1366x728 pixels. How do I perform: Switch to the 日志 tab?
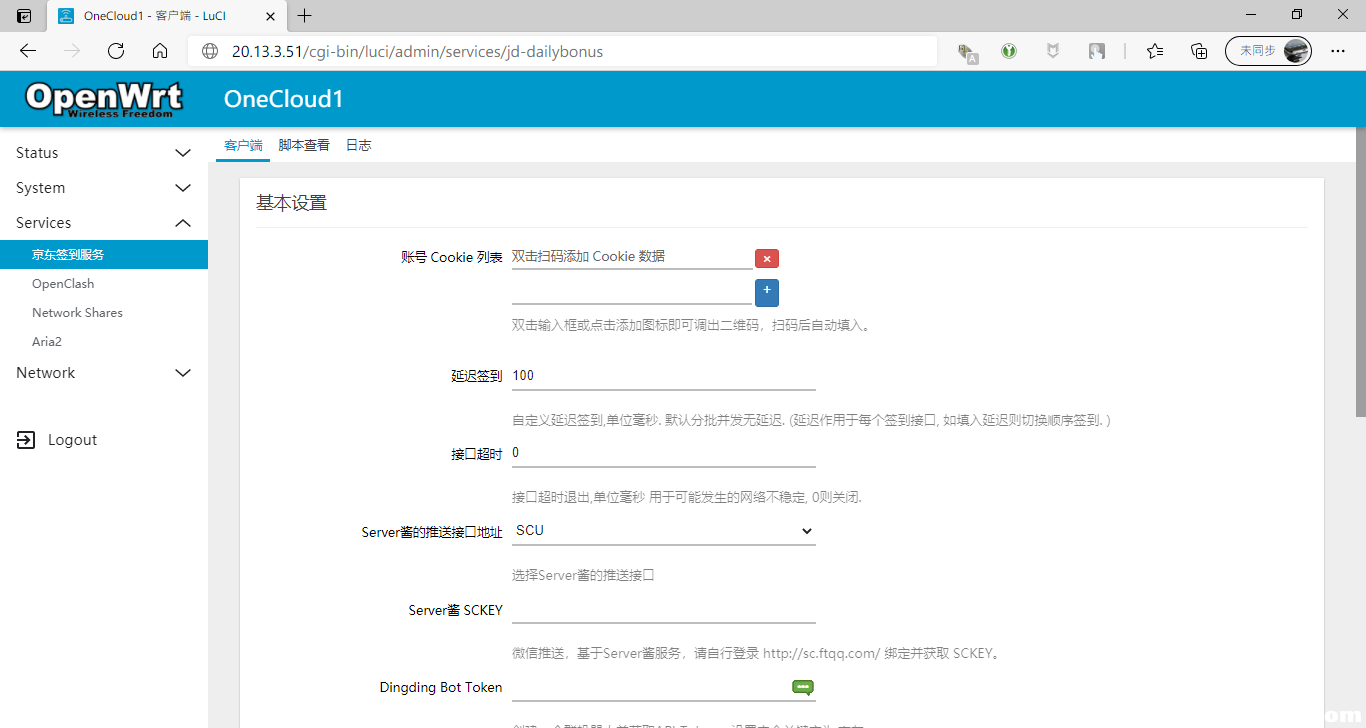coord(358,145)
